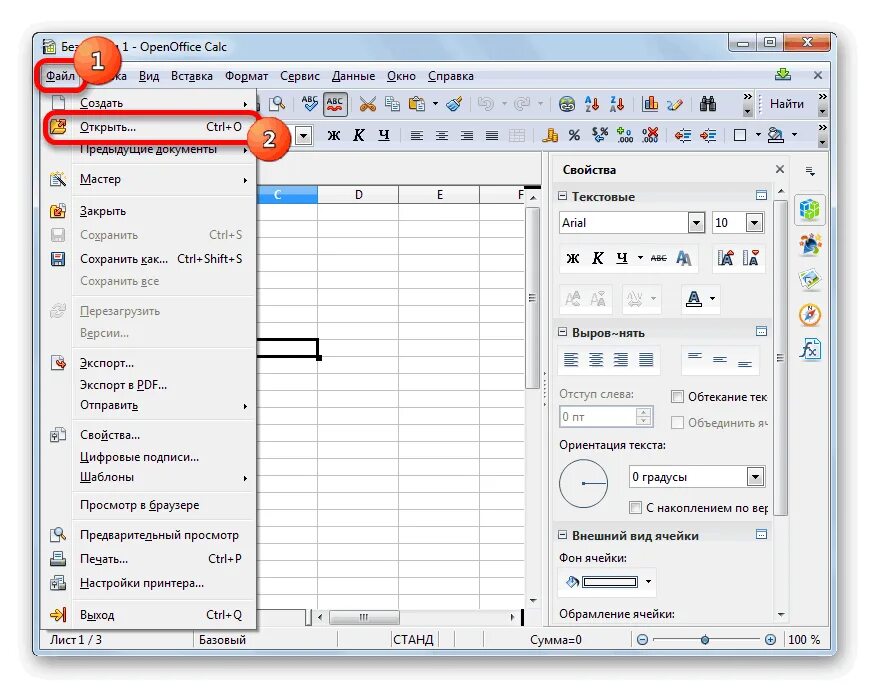The image size is (870, 689).
Task: Click the Format Paintbrush icon
Action: [x=454, y=104]
